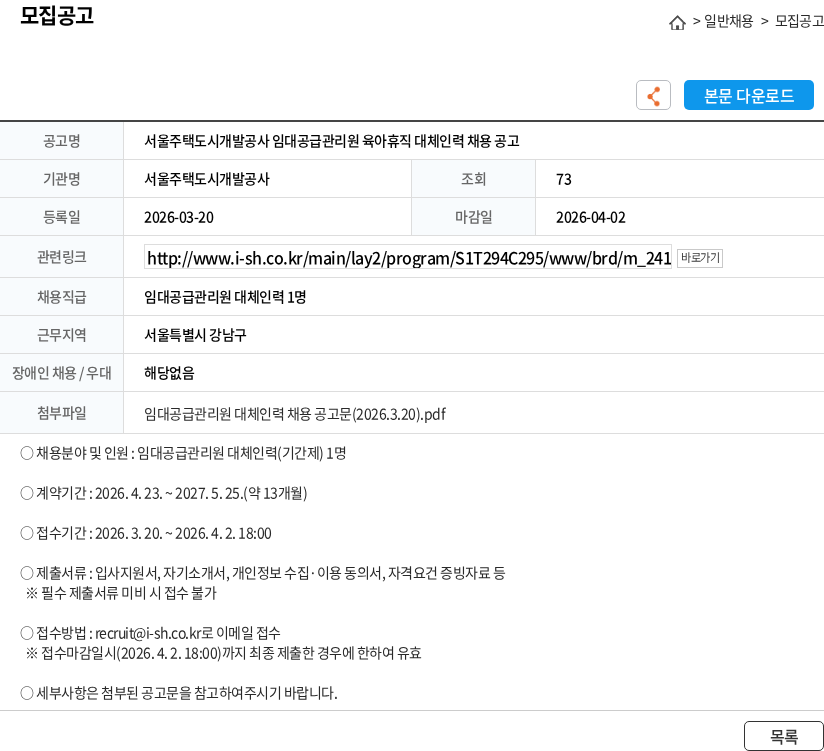The height and width of the screenshot is (751, 824).
Task: Download the post via 본문 다운로드 button
Action: click(x=748, y=95)
